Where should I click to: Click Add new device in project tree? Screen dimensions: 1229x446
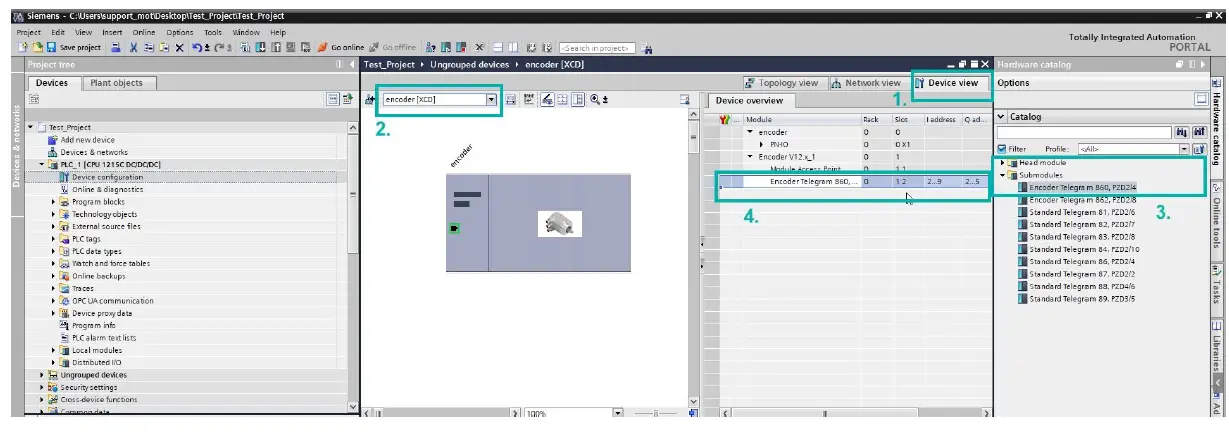(x=88, y=140)
